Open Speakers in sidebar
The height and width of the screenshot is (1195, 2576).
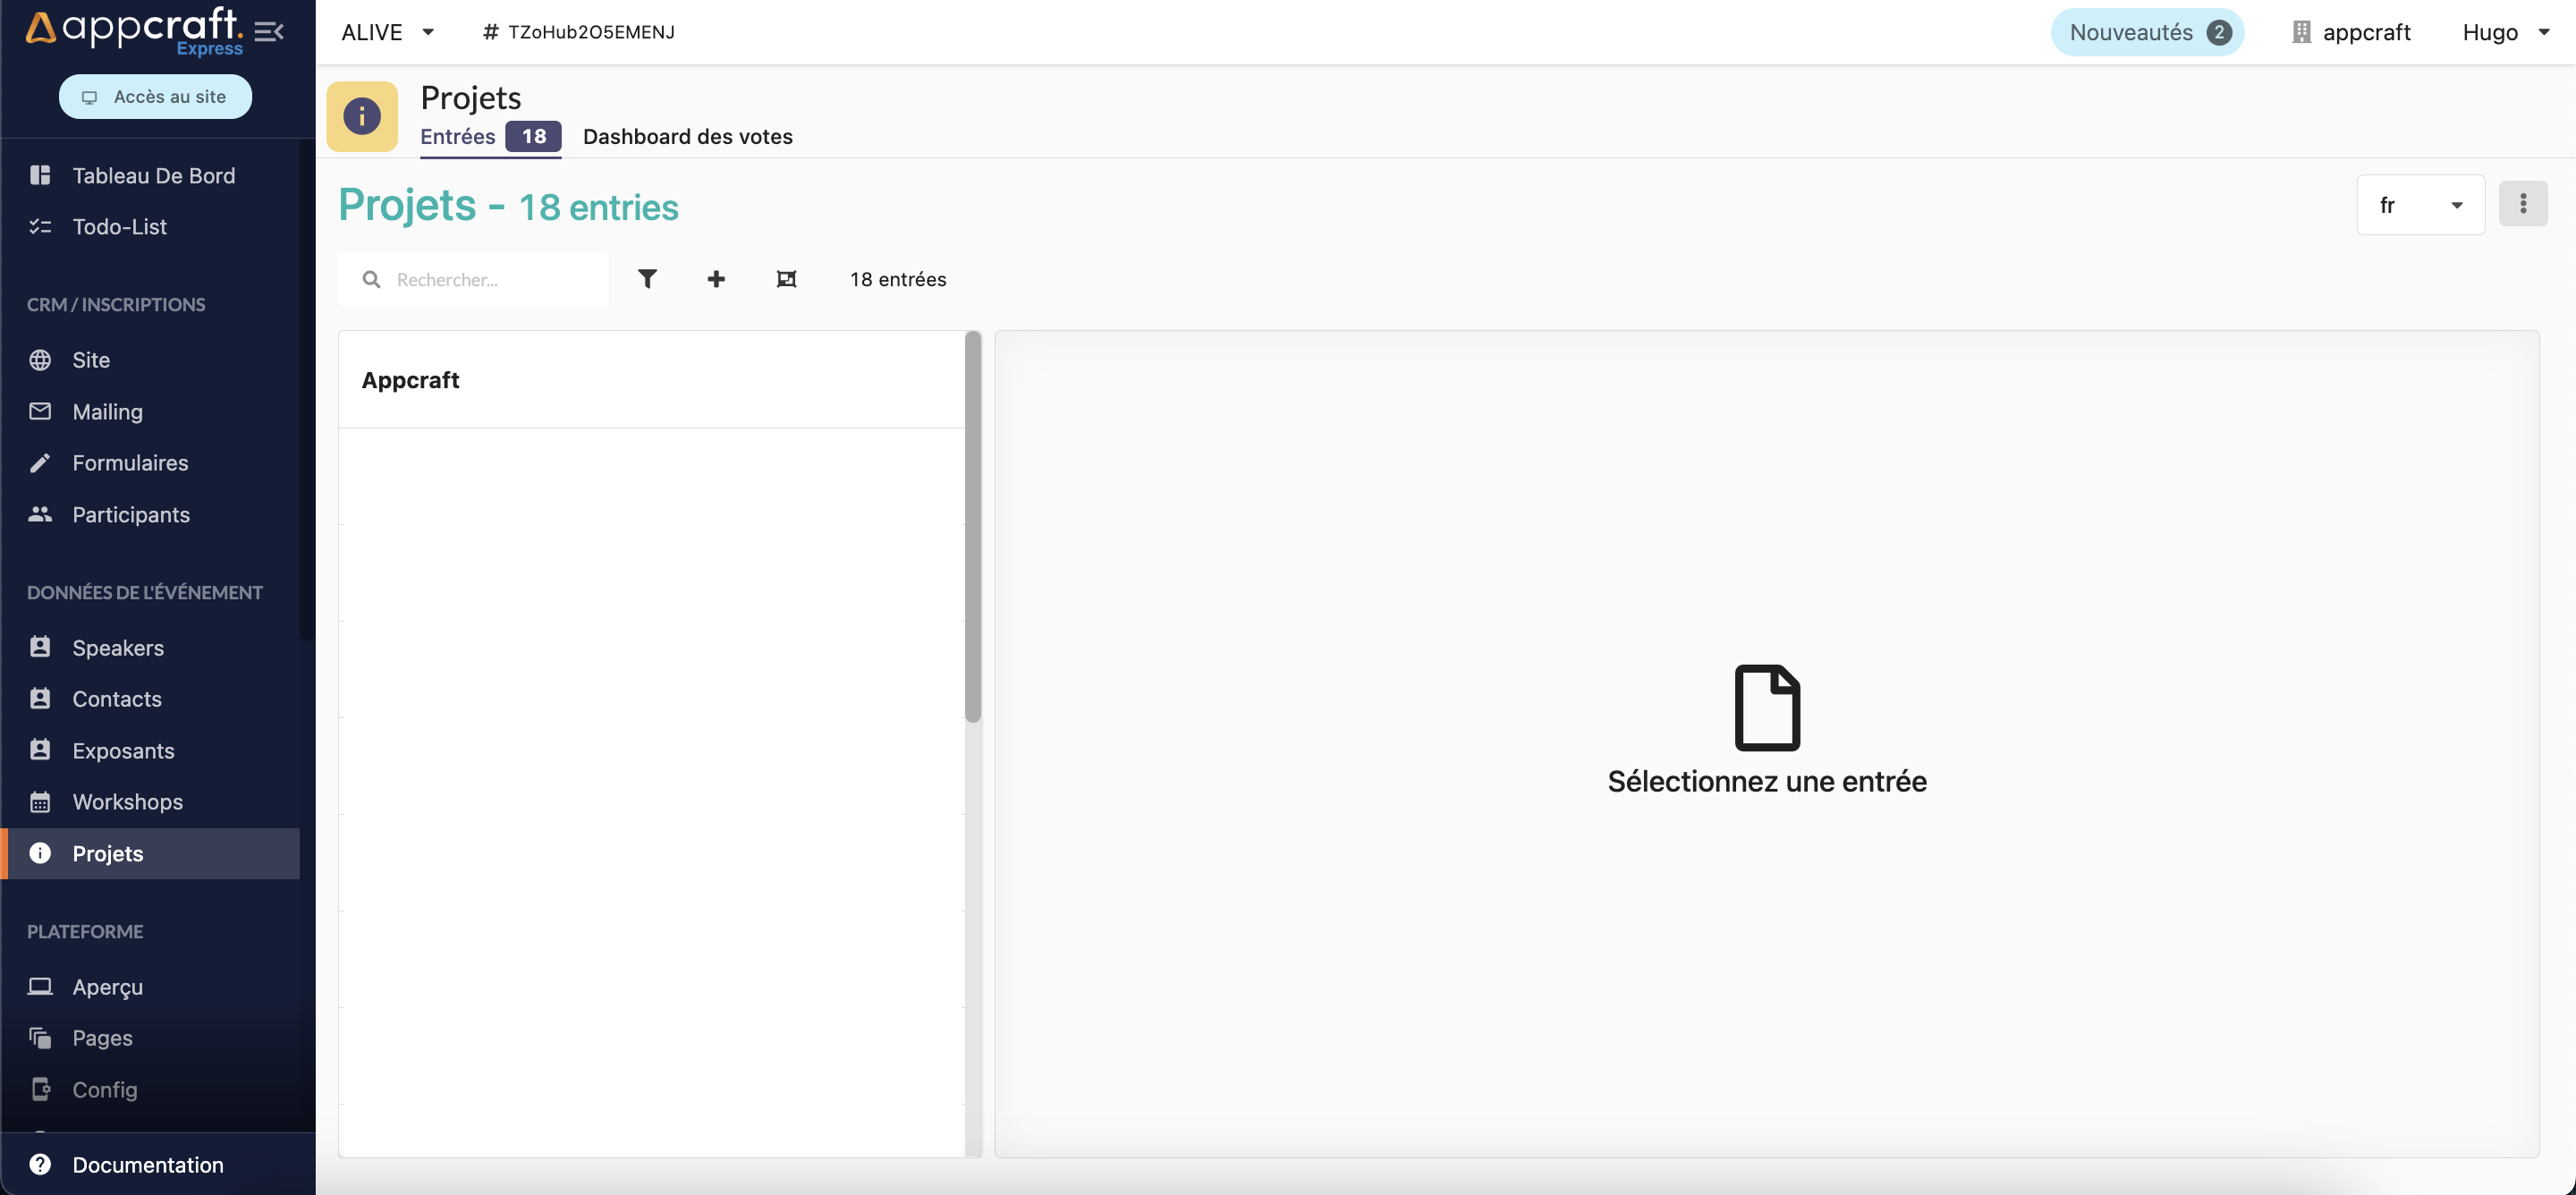tap(118, 647)
